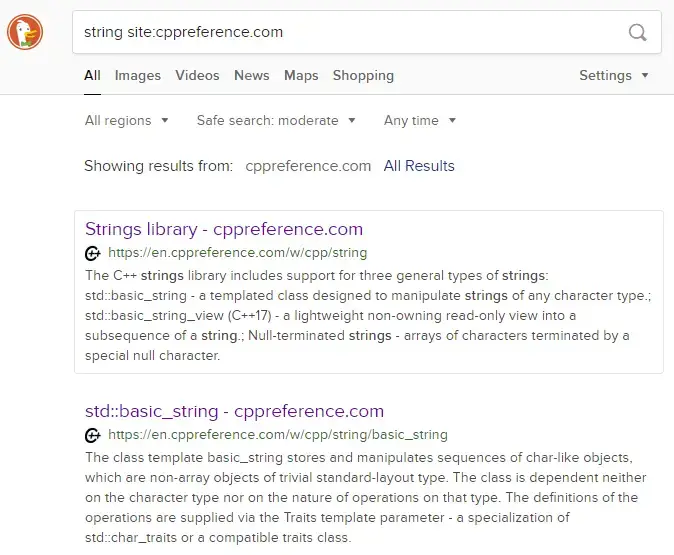Screen dimensions: 674x555
Task: Click the Strings library result description snippet
Action: (368, 316)
